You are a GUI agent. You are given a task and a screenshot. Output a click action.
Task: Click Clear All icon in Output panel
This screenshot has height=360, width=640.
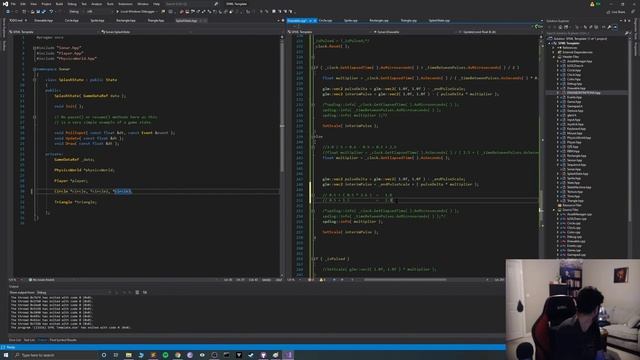(137, 292)
